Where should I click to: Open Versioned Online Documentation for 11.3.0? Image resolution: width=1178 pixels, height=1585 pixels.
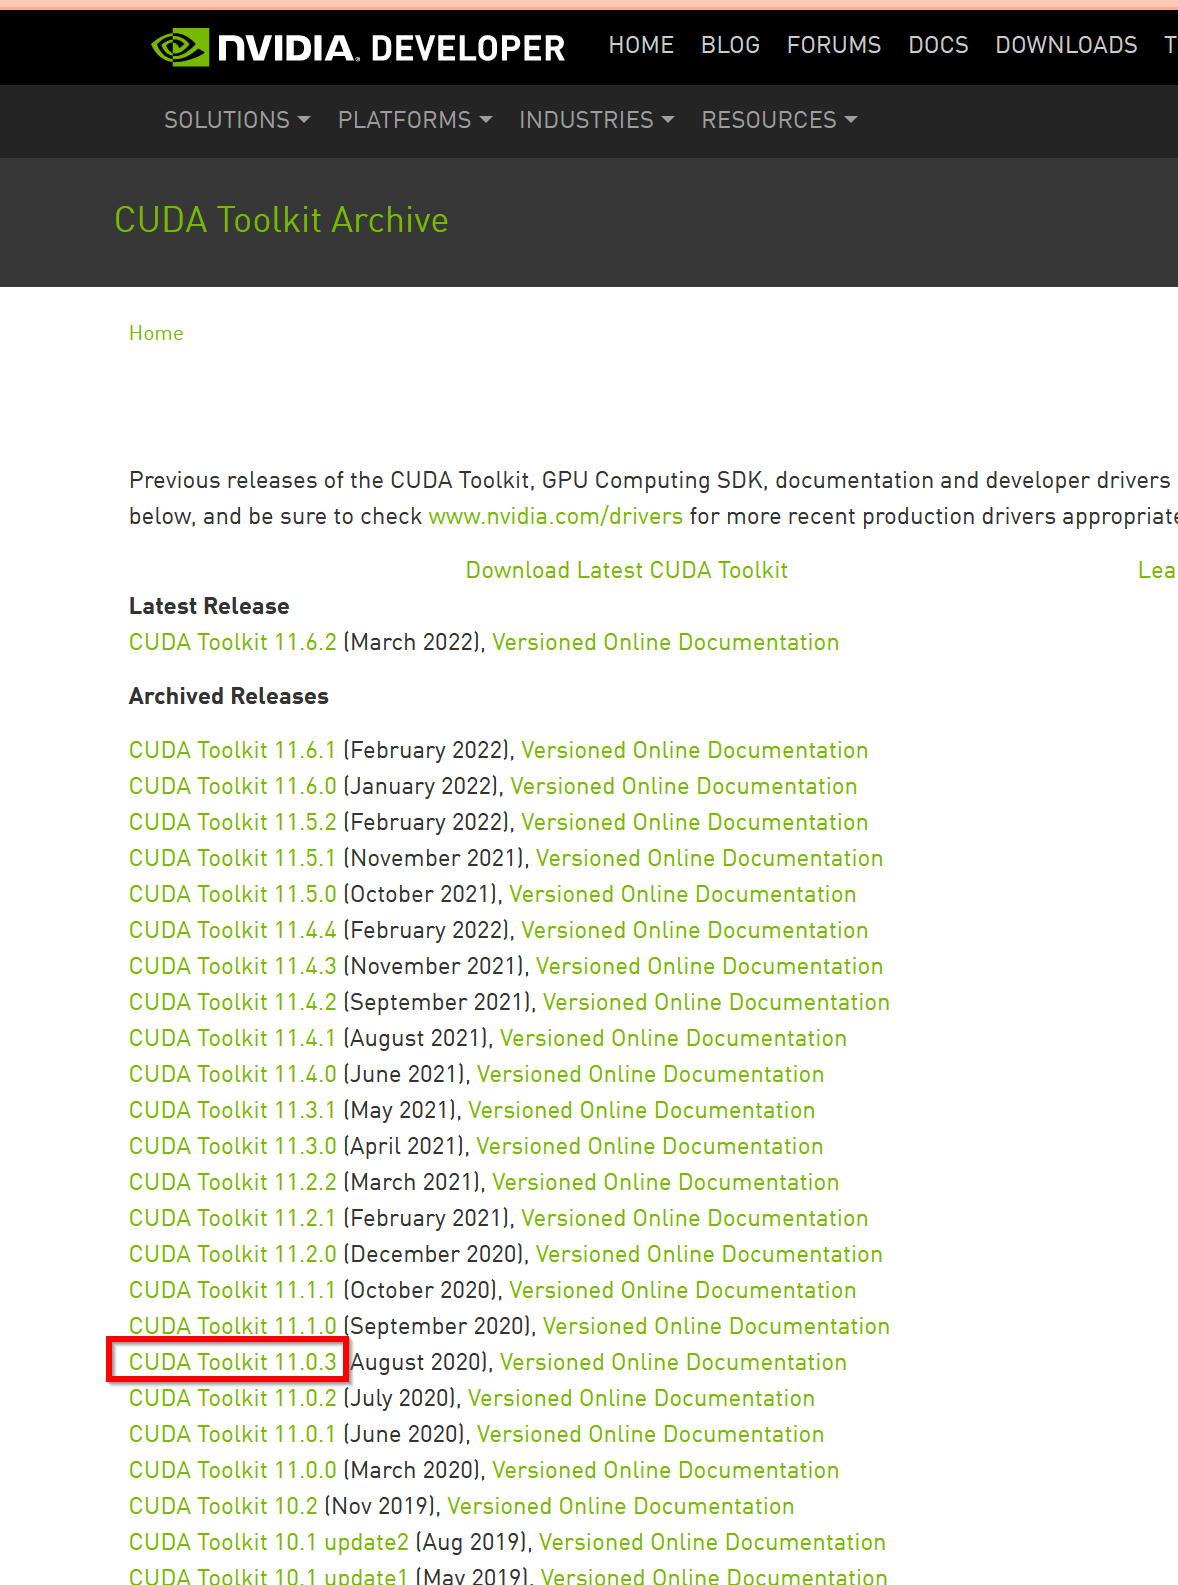click(650, 1146)
